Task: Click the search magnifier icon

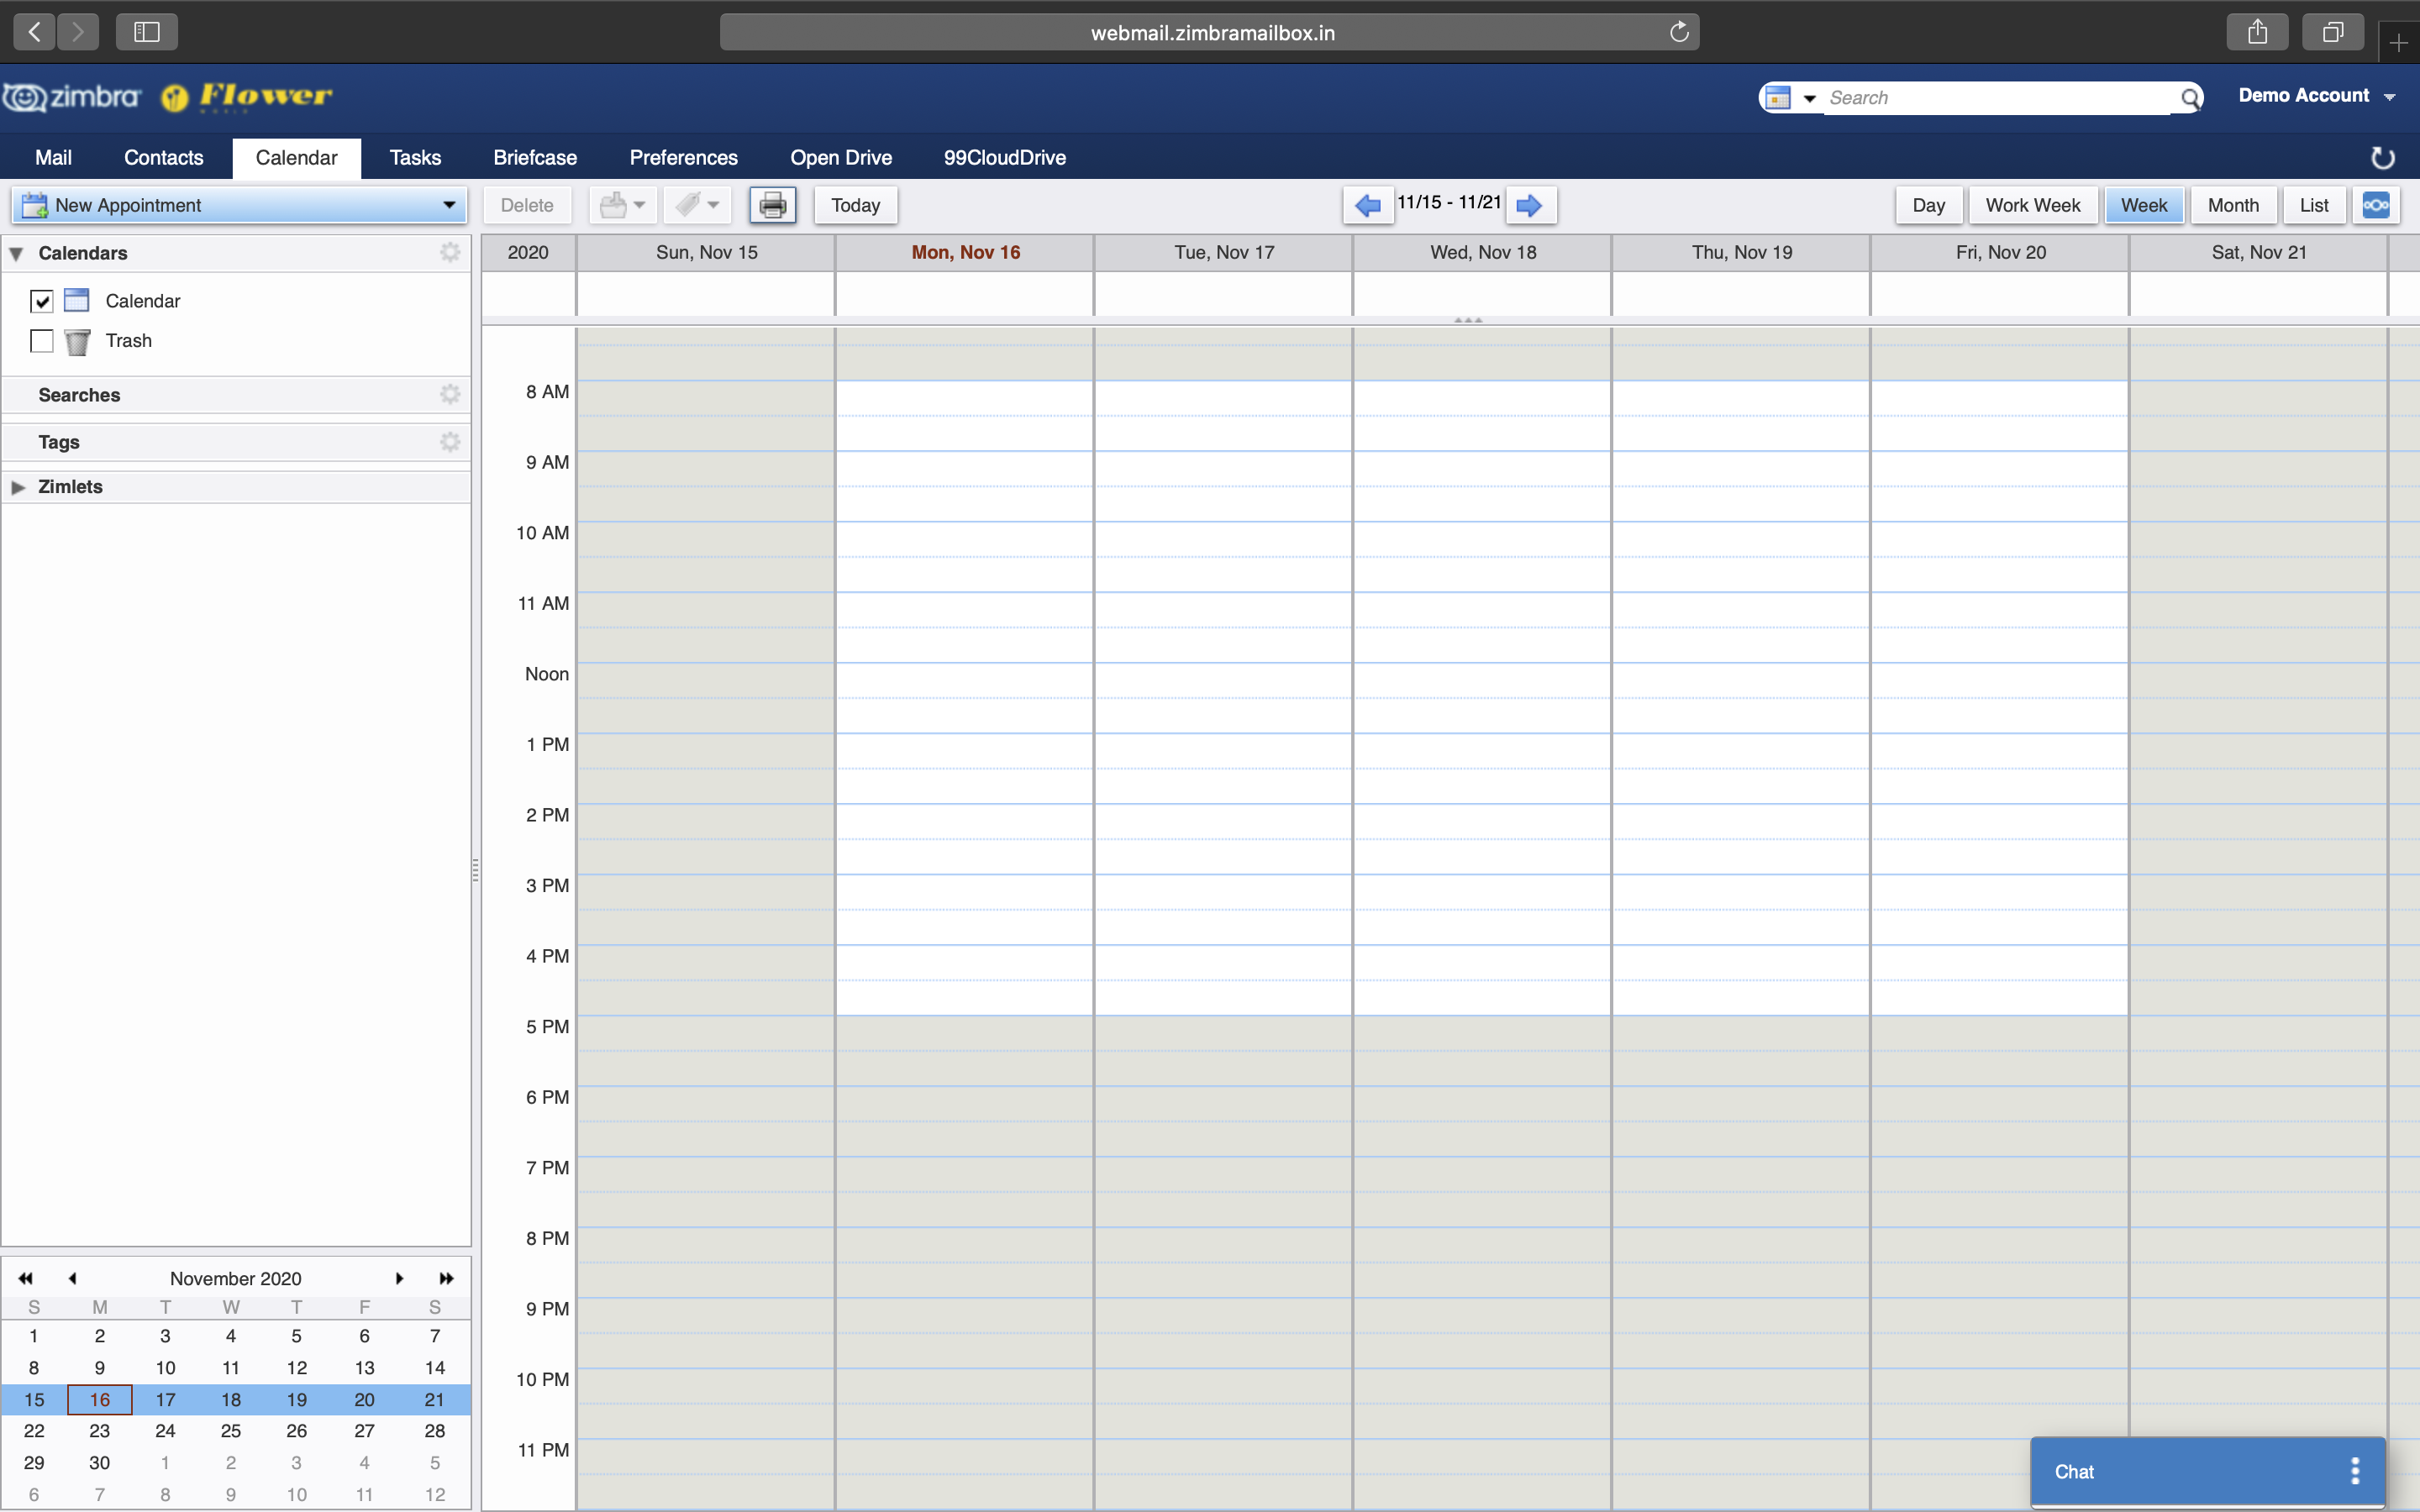Action: [2190, 98]
